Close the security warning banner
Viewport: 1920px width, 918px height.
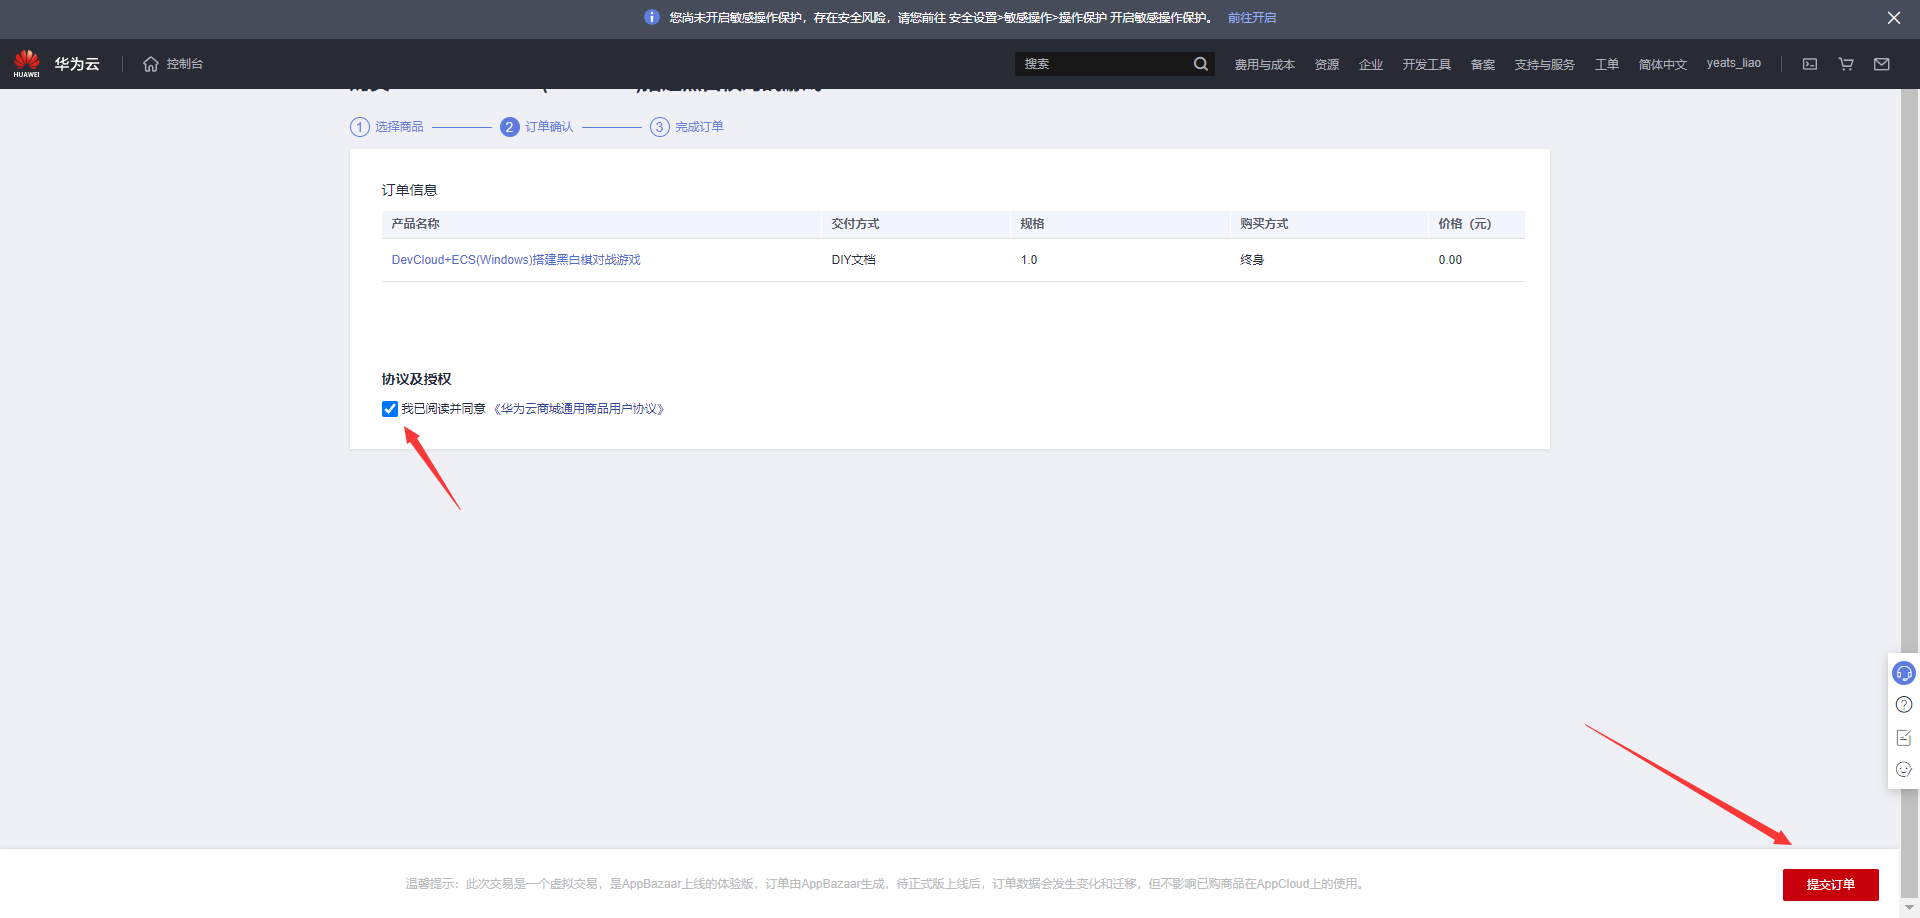(x=1894, y=18)
